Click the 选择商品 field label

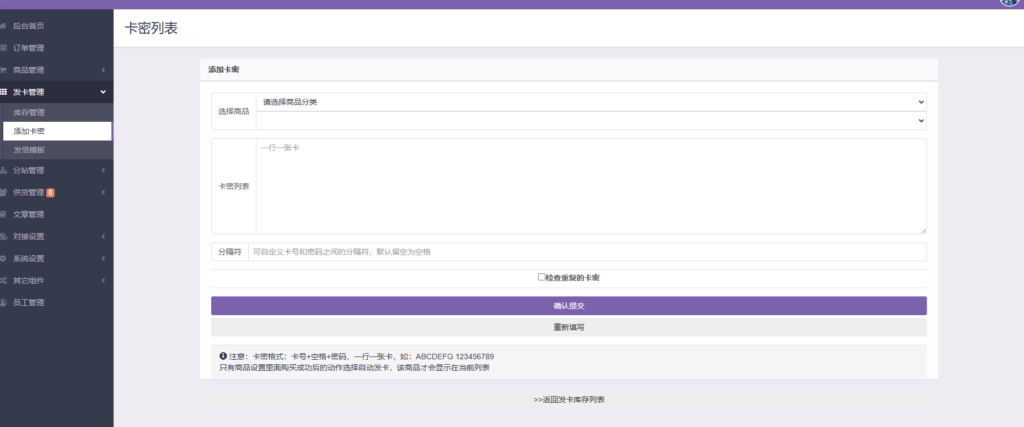pos(233,112)
